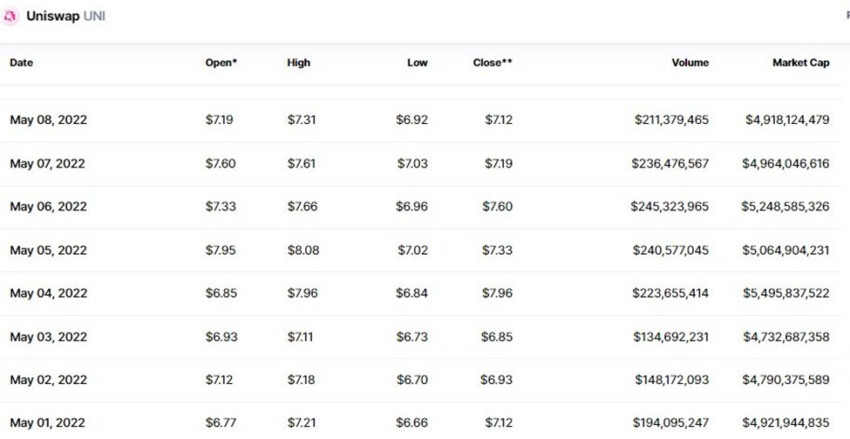The height and width of the screenshot is (439, 850).
Task: Click the May 01, 2022 date cell
Action: pos(48,423)
